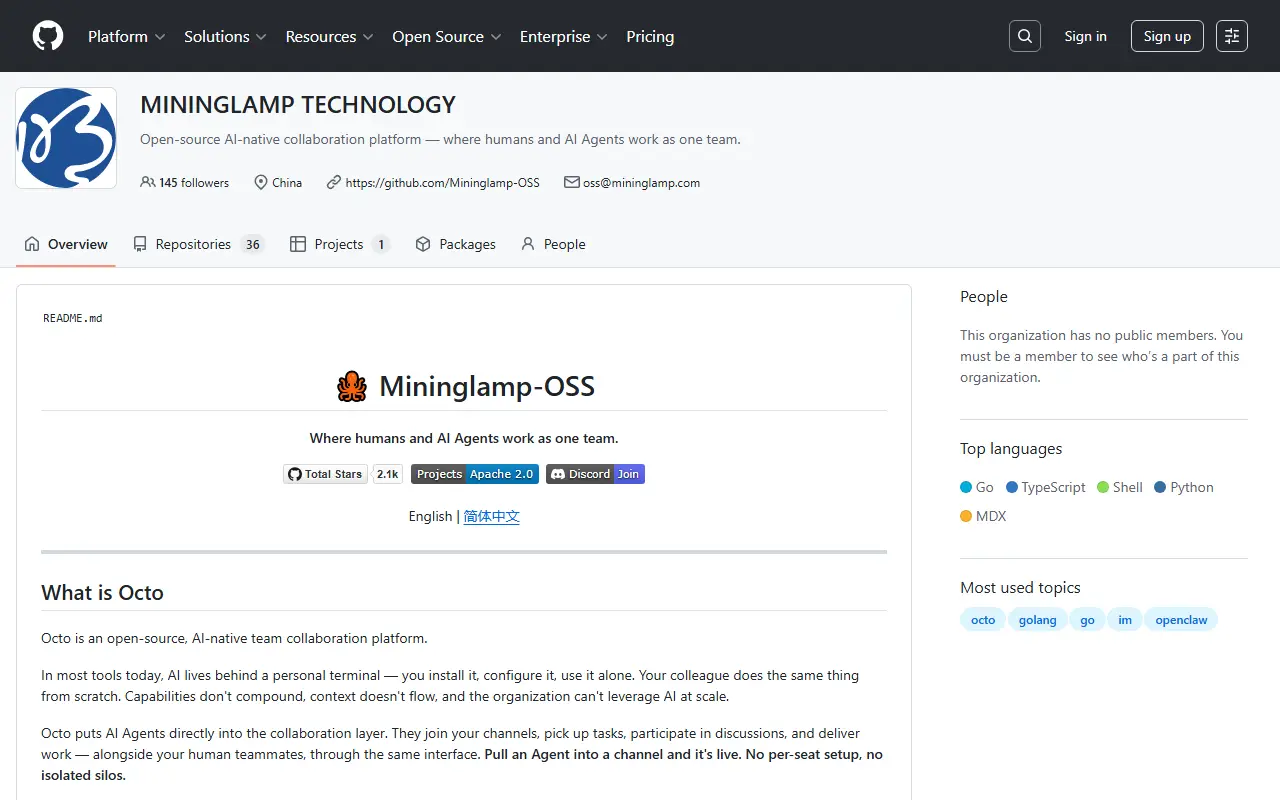Expand the Solutions dropdown
Screen dimensions: 1280x800
click(x=225, y=36)
